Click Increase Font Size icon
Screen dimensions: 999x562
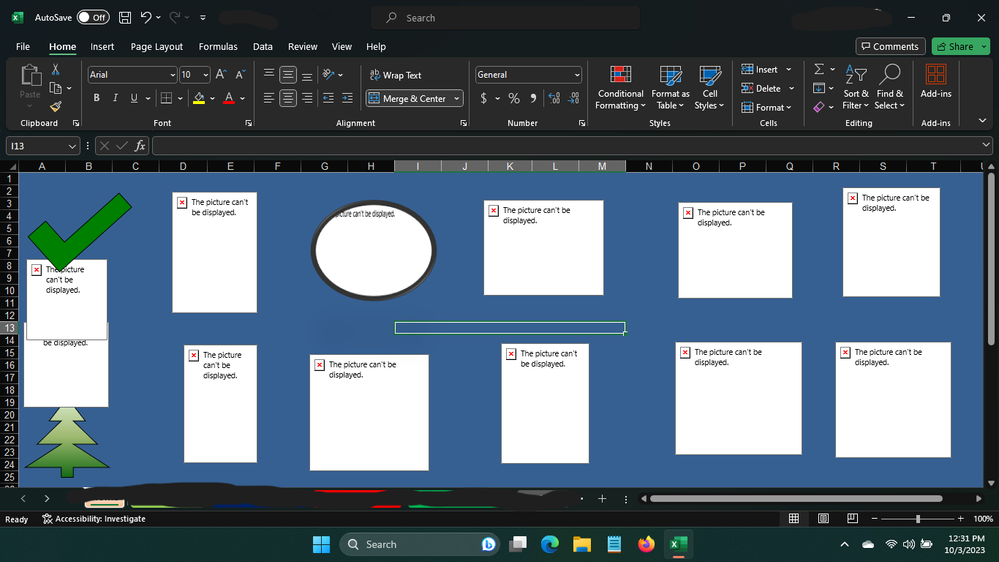pyautogui.click(x=220, y=75)
